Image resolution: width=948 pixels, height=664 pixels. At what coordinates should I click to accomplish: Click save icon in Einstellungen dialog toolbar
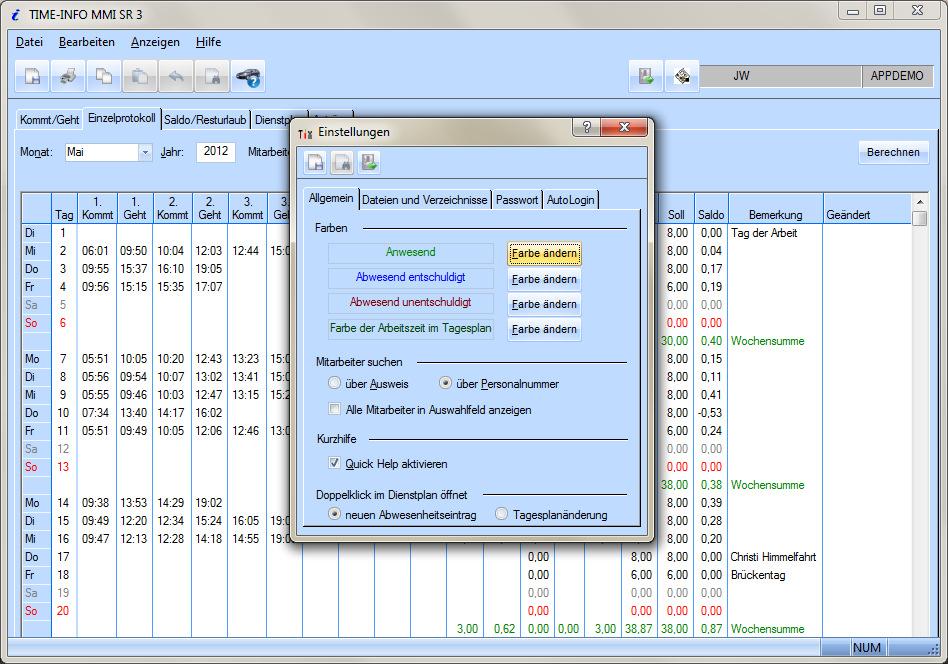tap(316, 162)
